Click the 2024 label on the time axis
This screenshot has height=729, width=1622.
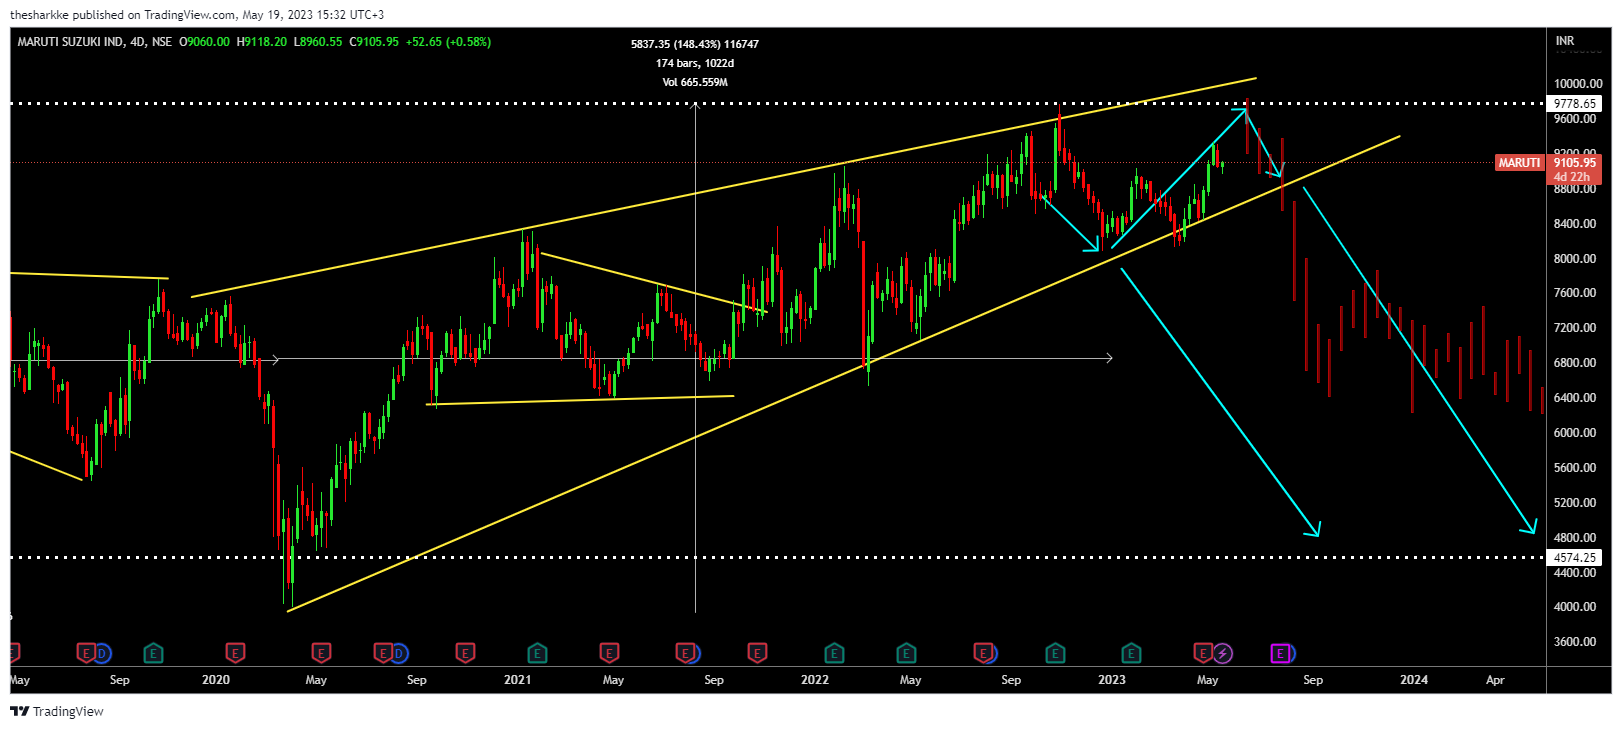pyautogui.click(x=1414, y=680)
